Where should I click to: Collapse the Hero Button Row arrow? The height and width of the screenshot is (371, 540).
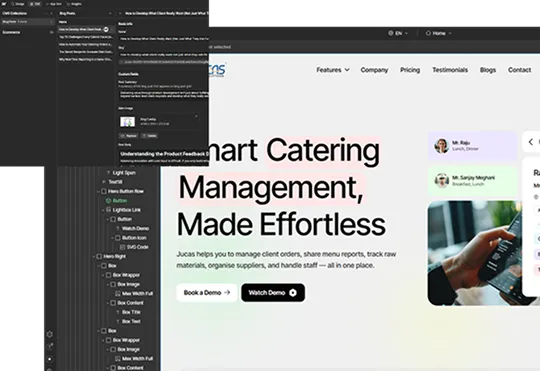pyautogui.click(x=98, y=191)
